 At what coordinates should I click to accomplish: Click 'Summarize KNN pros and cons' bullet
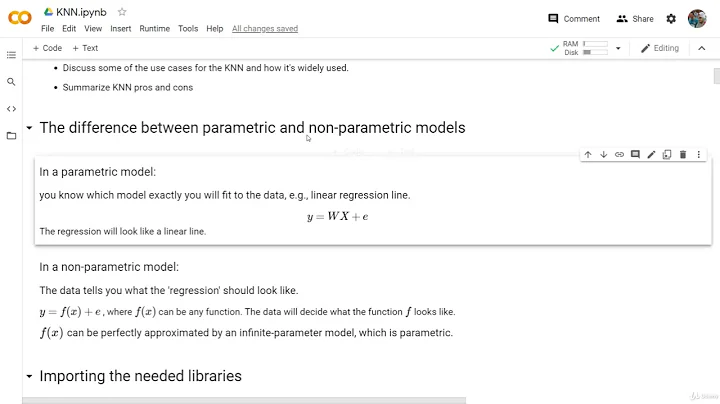(x=128, y=87)
